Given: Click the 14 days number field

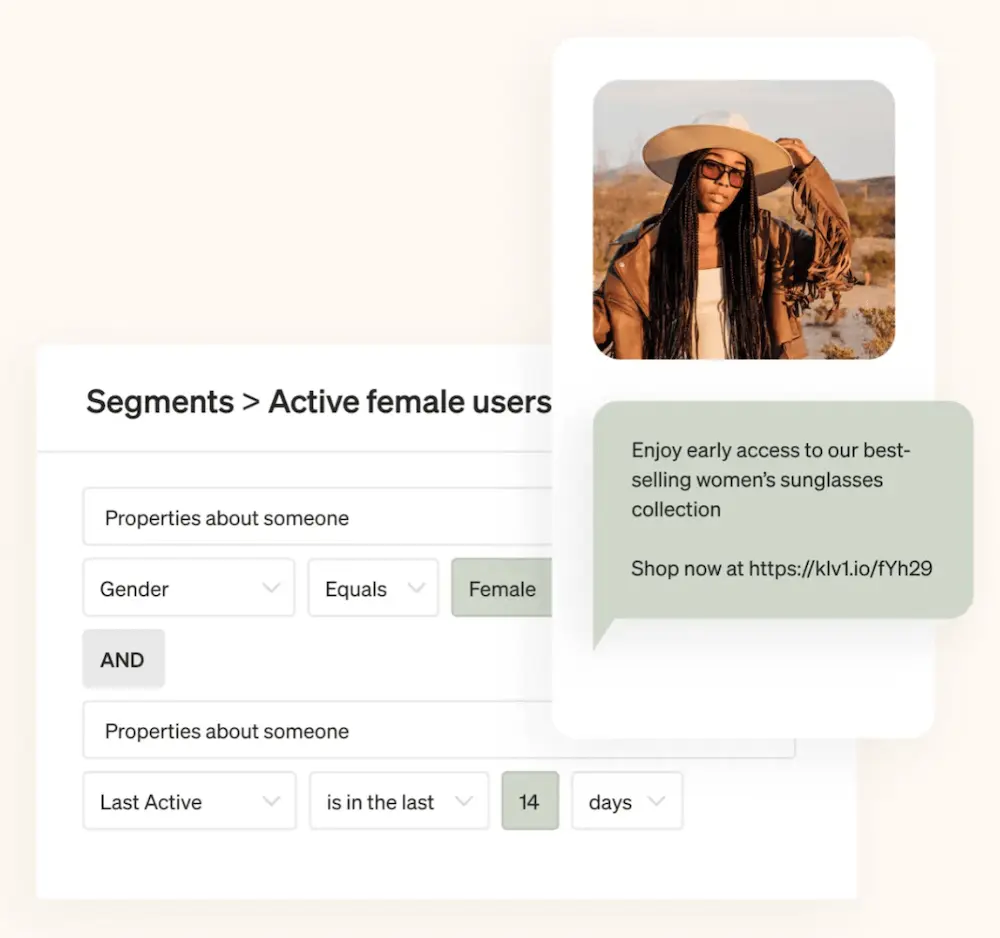Looking at the screenshot, I should click(x=529, y=801).
